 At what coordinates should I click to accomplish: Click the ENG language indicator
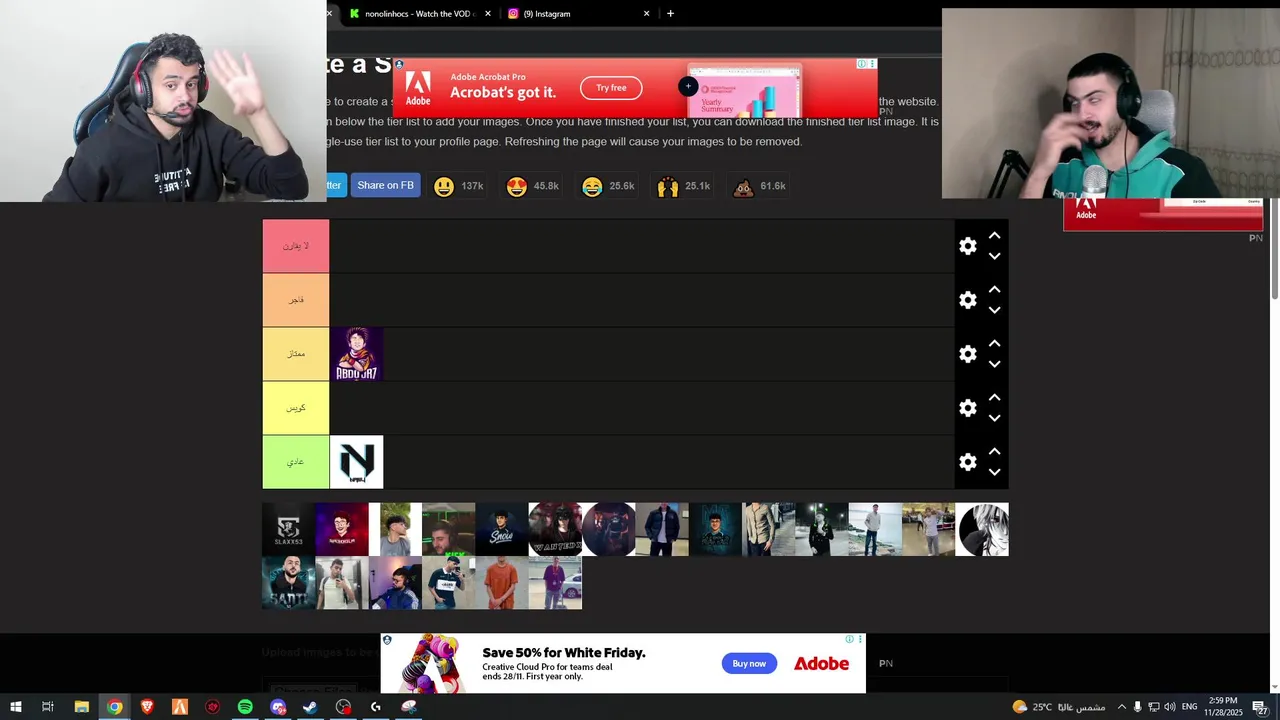[x=1189, y=707]
